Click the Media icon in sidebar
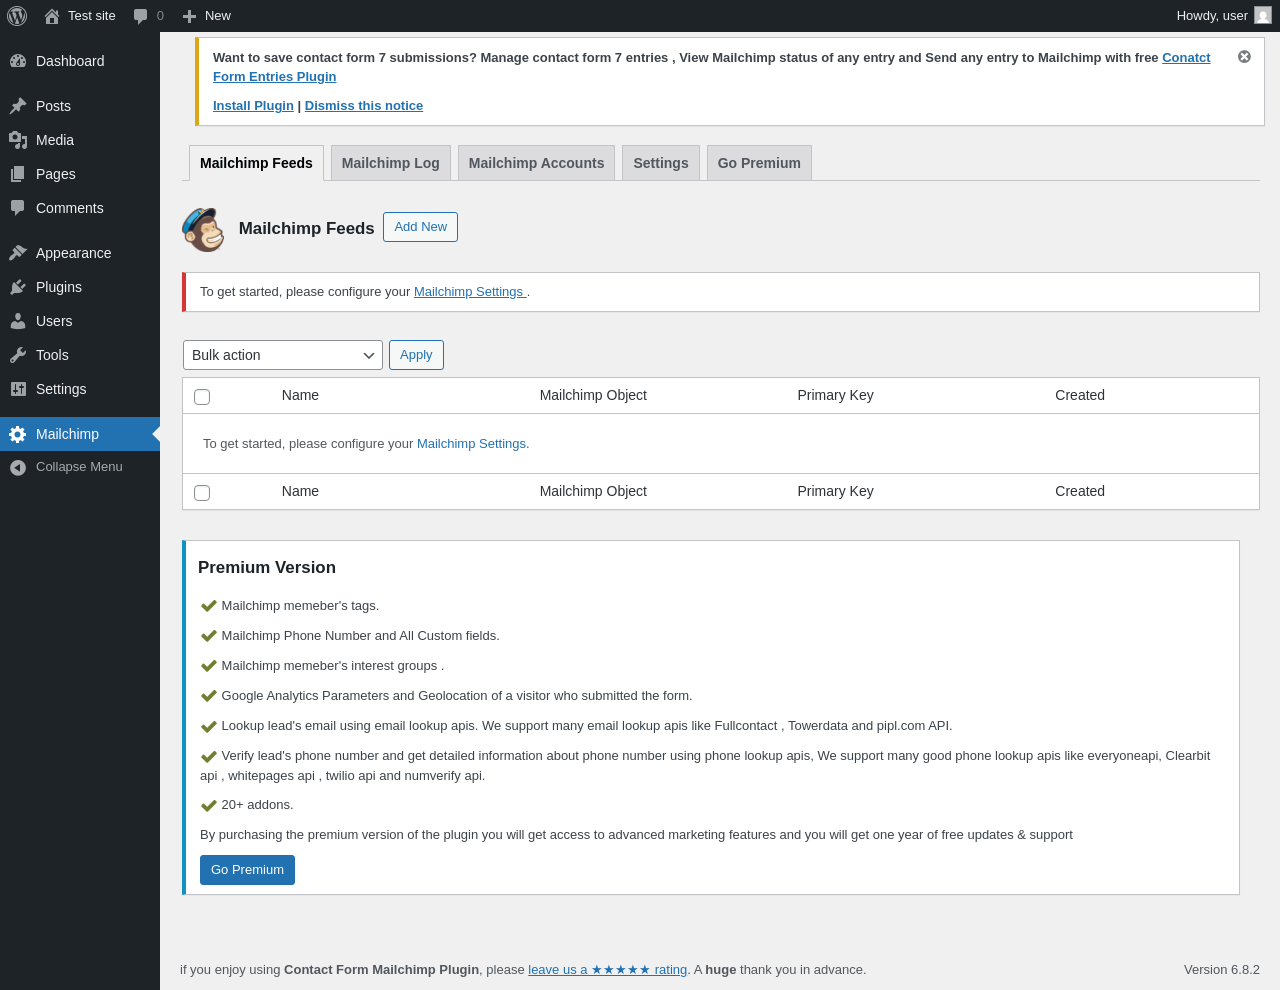This screenshot has width=1280, height=990. click(x=18, y=140)
